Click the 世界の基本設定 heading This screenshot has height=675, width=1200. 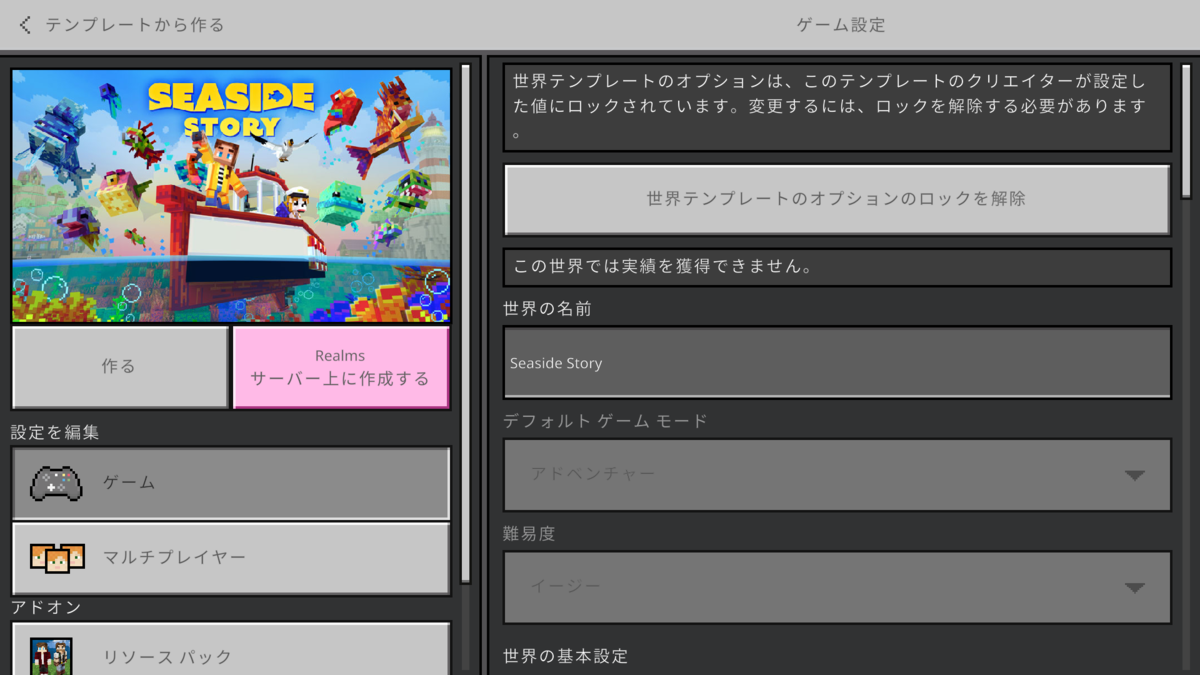tap(565, 656)
